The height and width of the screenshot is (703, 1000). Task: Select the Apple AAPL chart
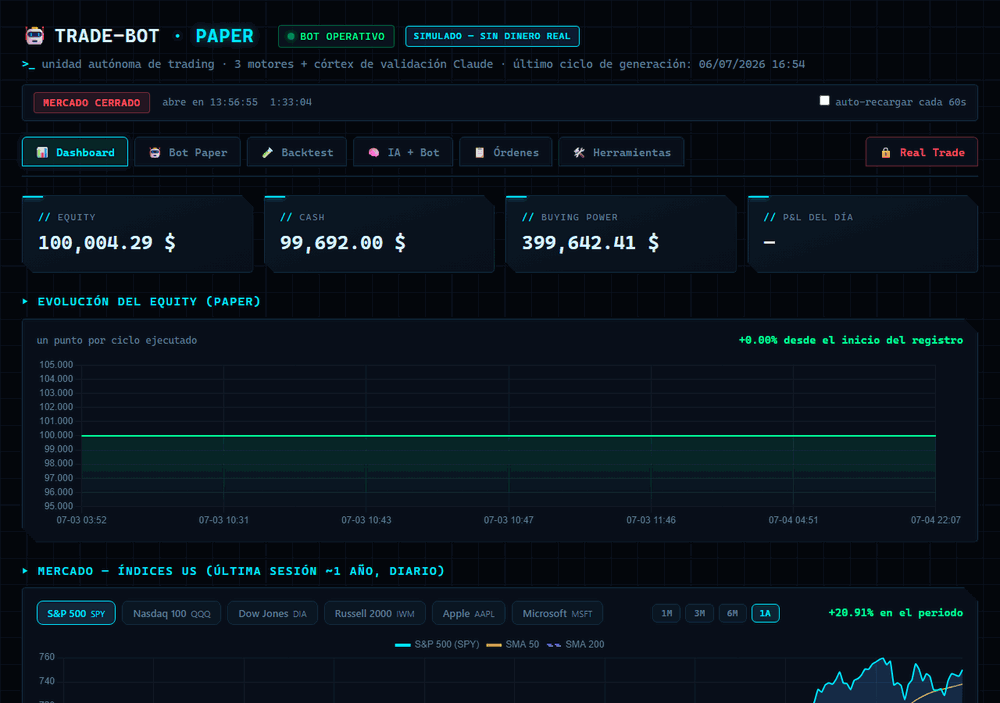pos(469,613)
